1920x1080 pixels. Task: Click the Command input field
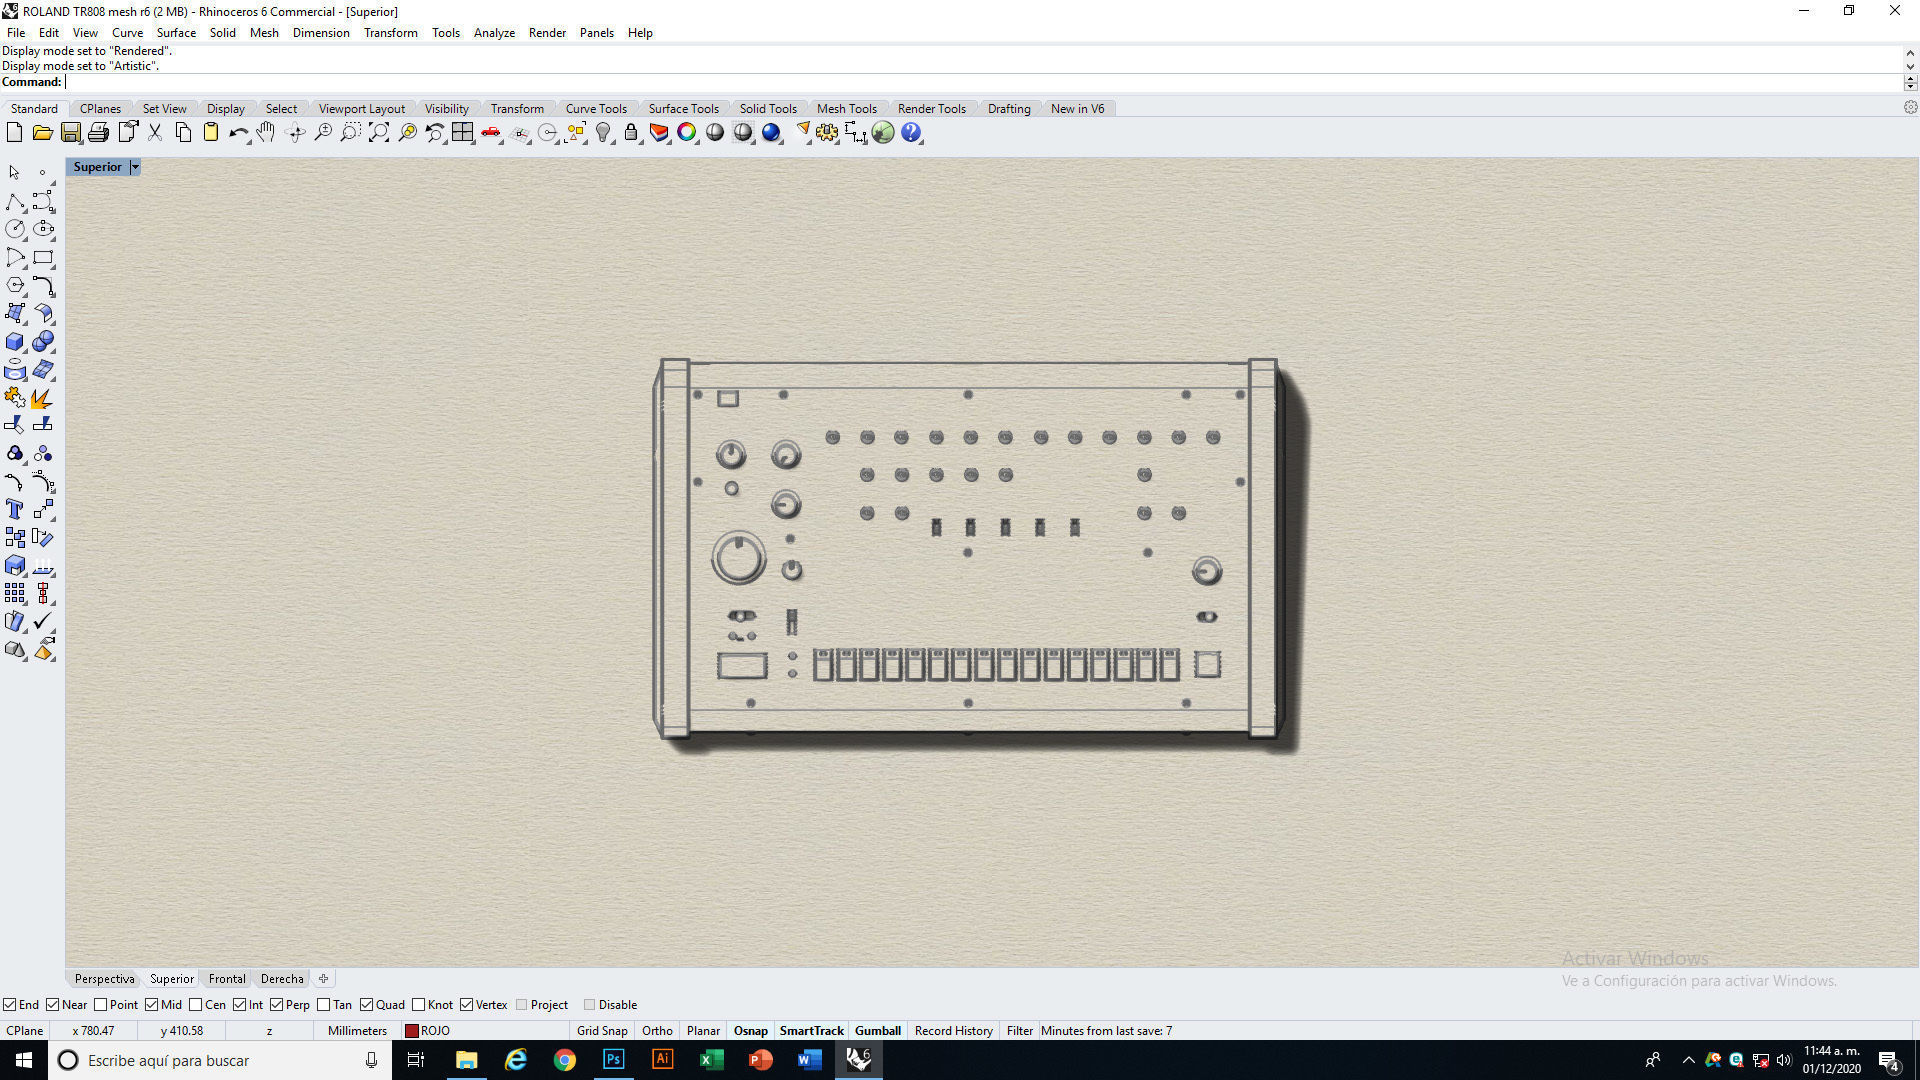(x=983, y=82)
